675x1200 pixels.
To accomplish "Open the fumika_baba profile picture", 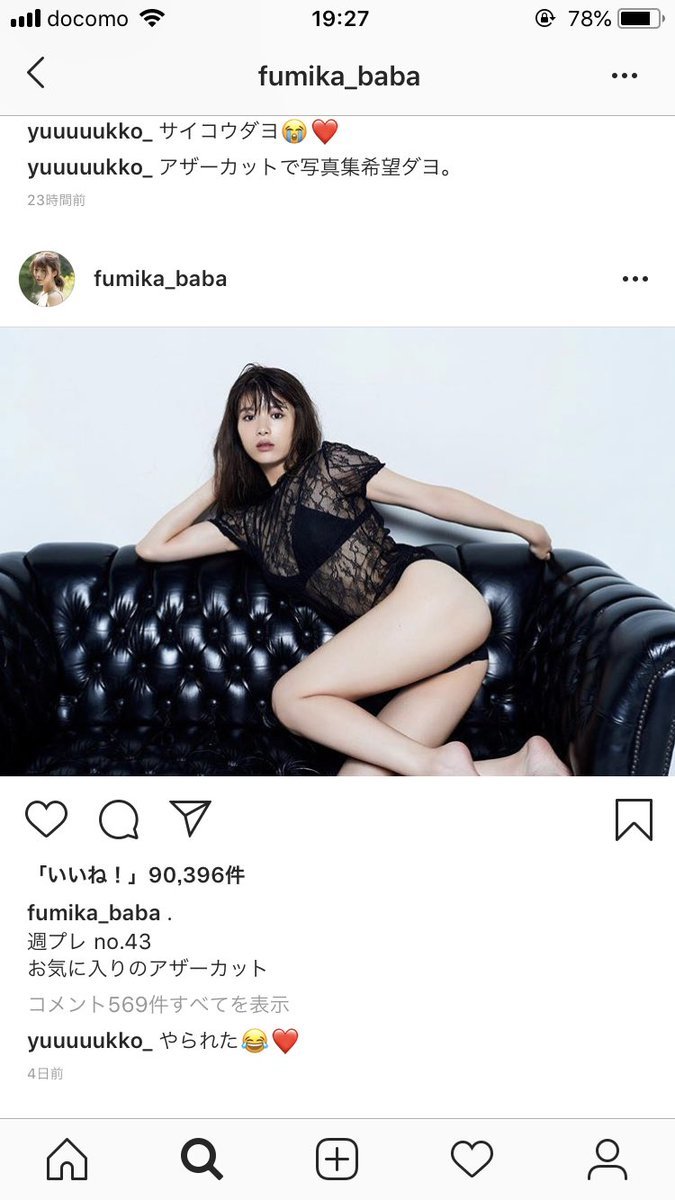I will point(47,279).
